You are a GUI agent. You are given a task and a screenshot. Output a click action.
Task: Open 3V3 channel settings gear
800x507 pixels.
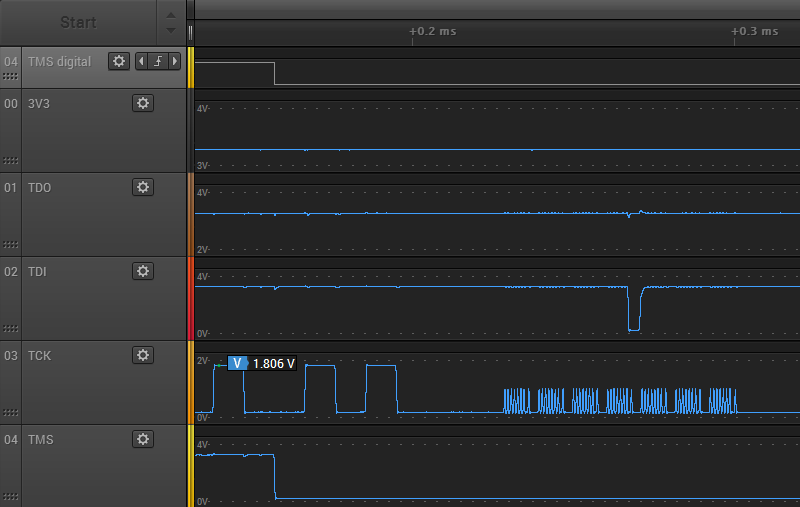coord(143,103)
